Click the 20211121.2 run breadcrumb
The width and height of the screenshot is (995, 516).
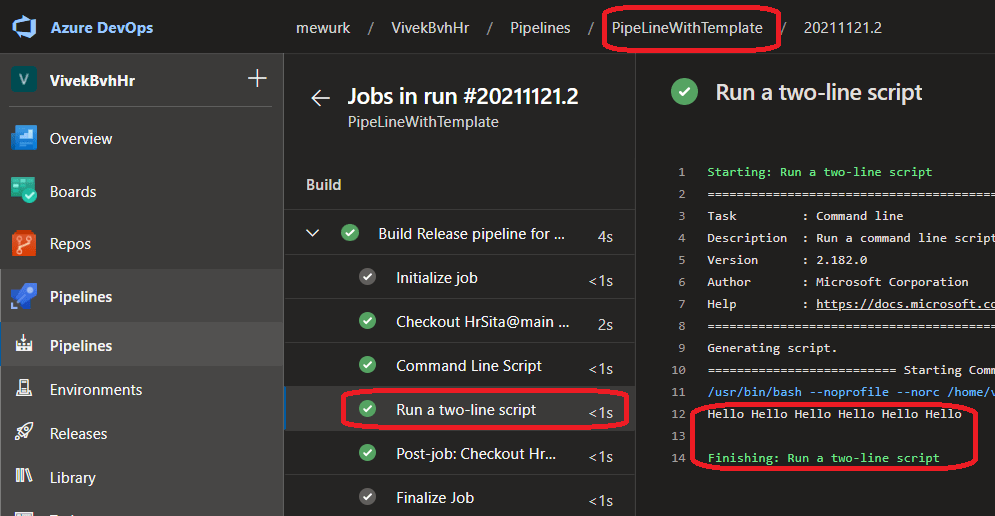pyautogui.click(x=843, y=28)
